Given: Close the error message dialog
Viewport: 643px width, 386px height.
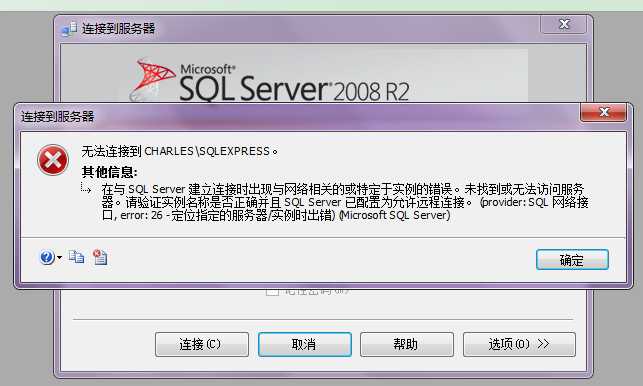Looking at the screenshot, I should coord(603,112).
